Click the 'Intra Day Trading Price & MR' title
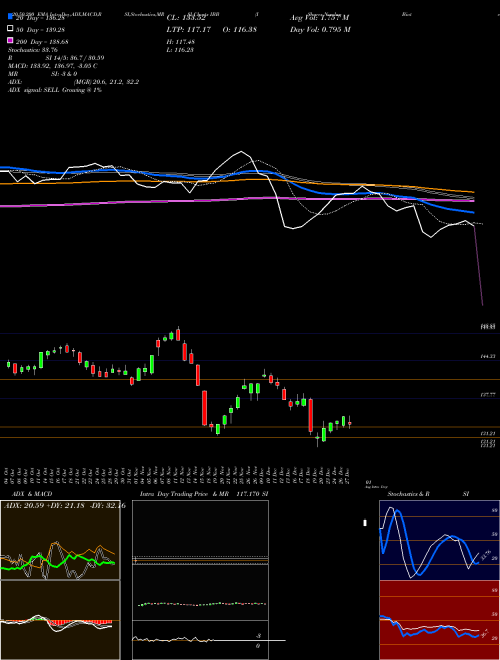The width and height of the screenshot is (500, 660). [x=184, y=494]
